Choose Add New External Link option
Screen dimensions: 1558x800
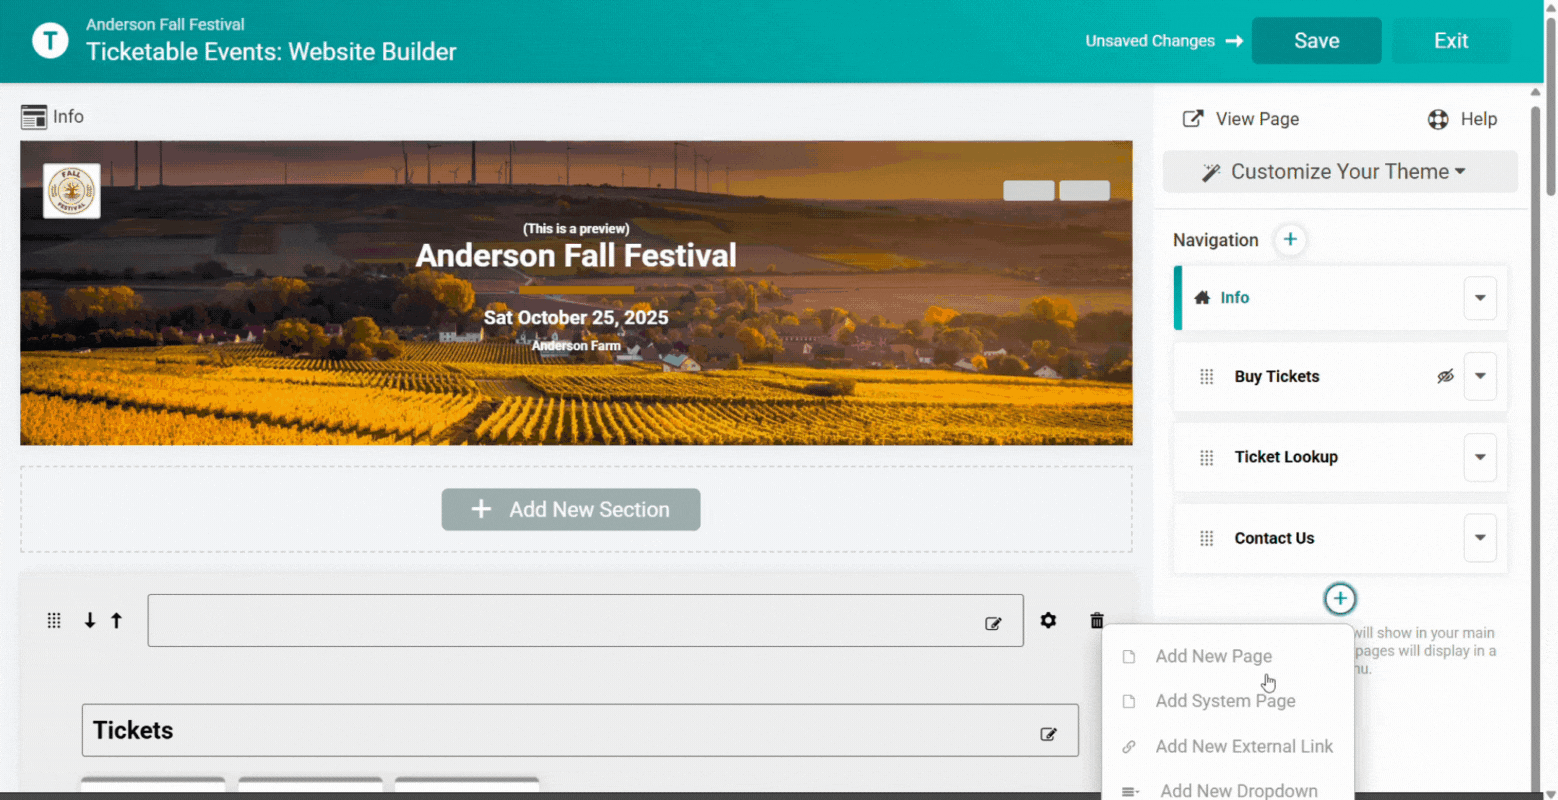coord(1243,746)
